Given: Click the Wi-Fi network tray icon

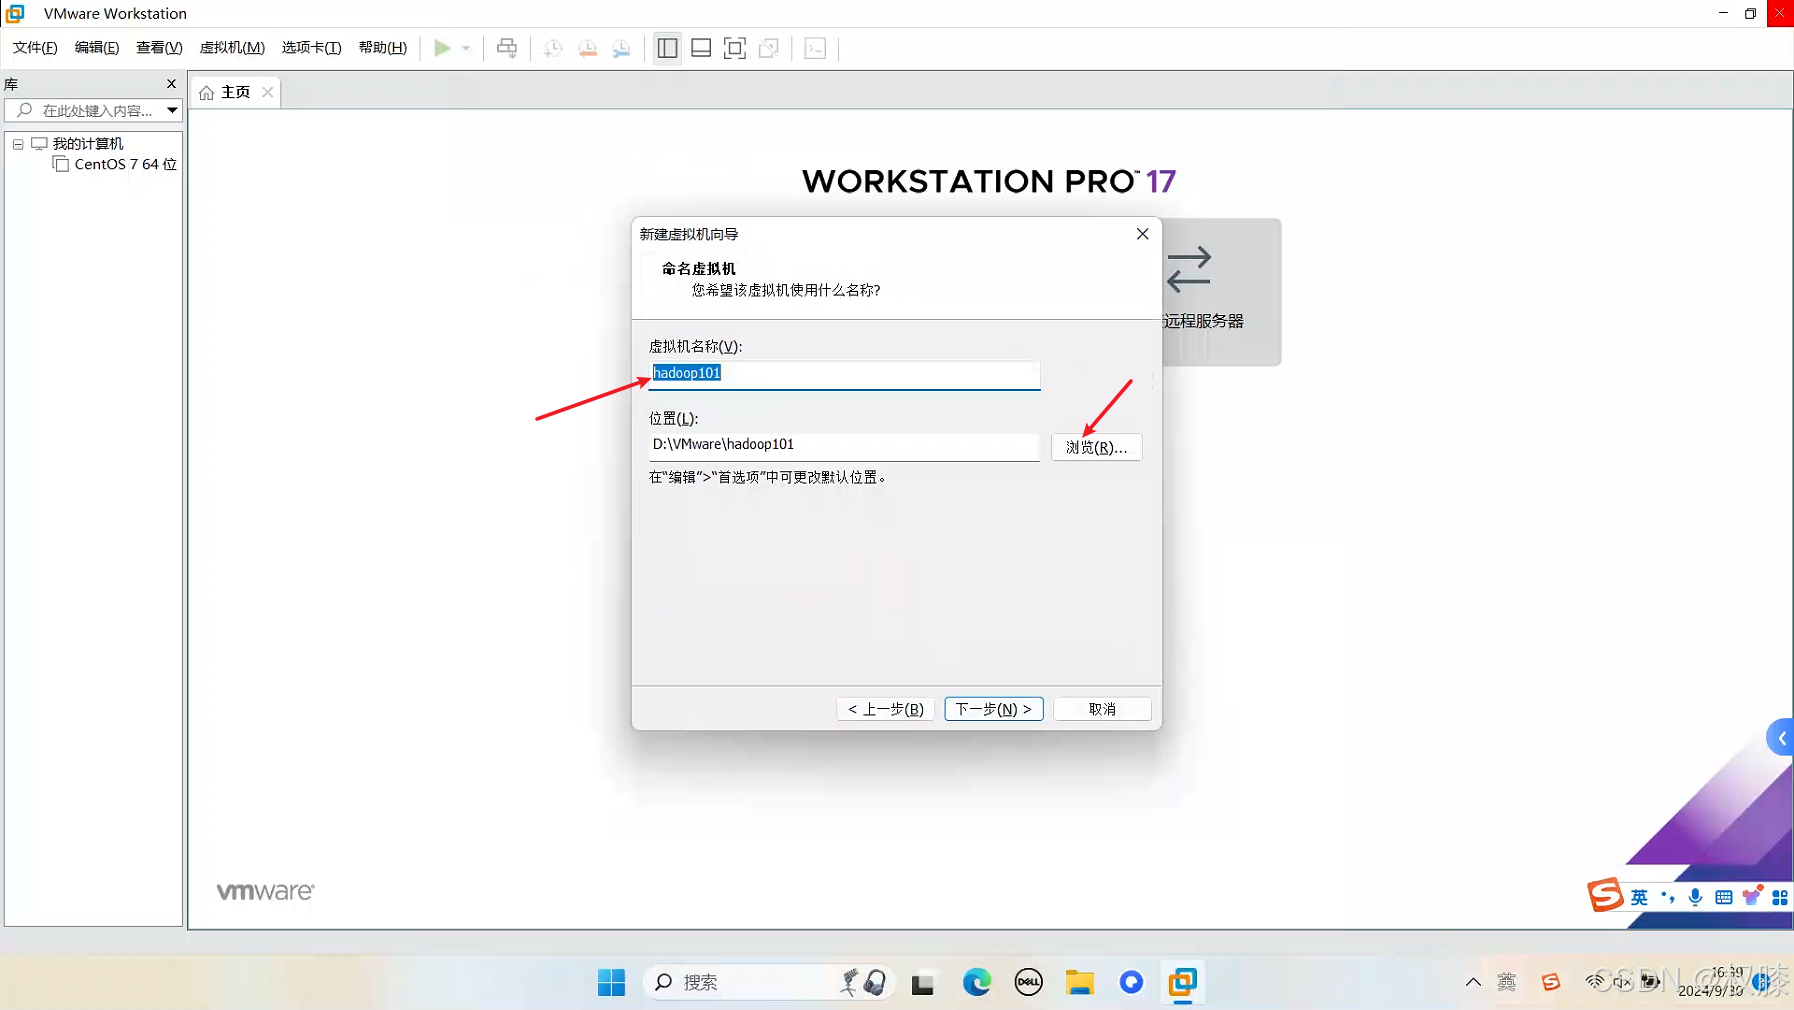Looking at the screenshot, I should tap(1595, 983).
